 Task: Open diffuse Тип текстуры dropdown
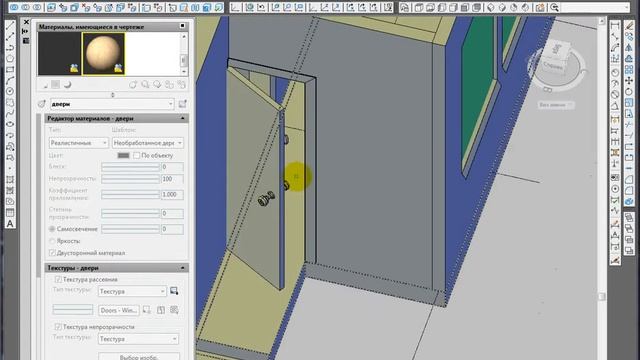(x=132, y=291)
